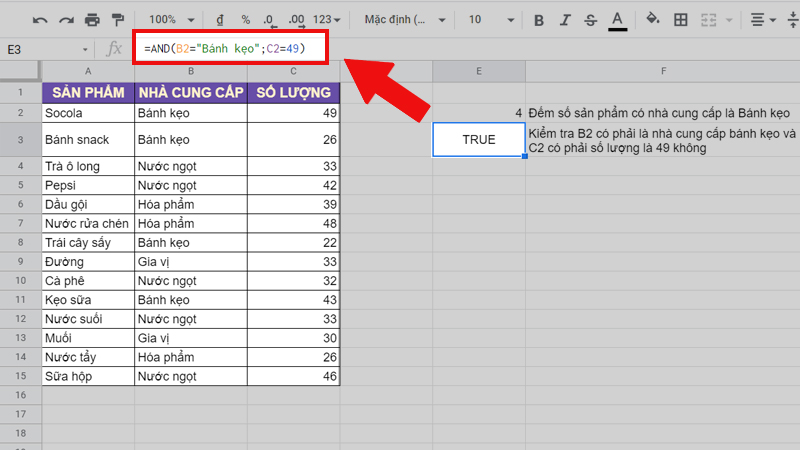Open the borders grid icon
800x450 pixels.
(x=681, y=20)
